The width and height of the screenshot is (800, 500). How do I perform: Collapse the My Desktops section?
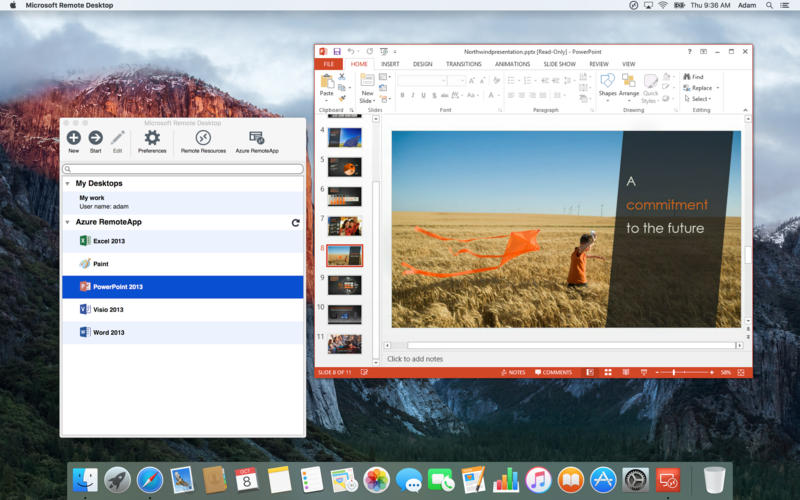pyautogui.click(x=67, y=184)
